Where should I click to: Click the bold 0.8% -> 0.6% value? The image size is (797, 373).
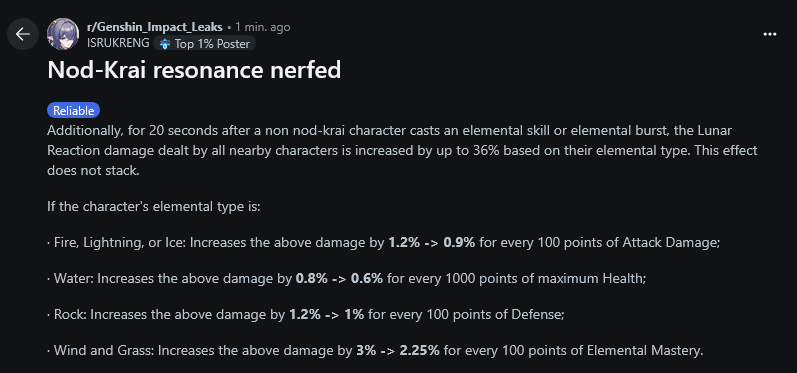coord(339,279)
